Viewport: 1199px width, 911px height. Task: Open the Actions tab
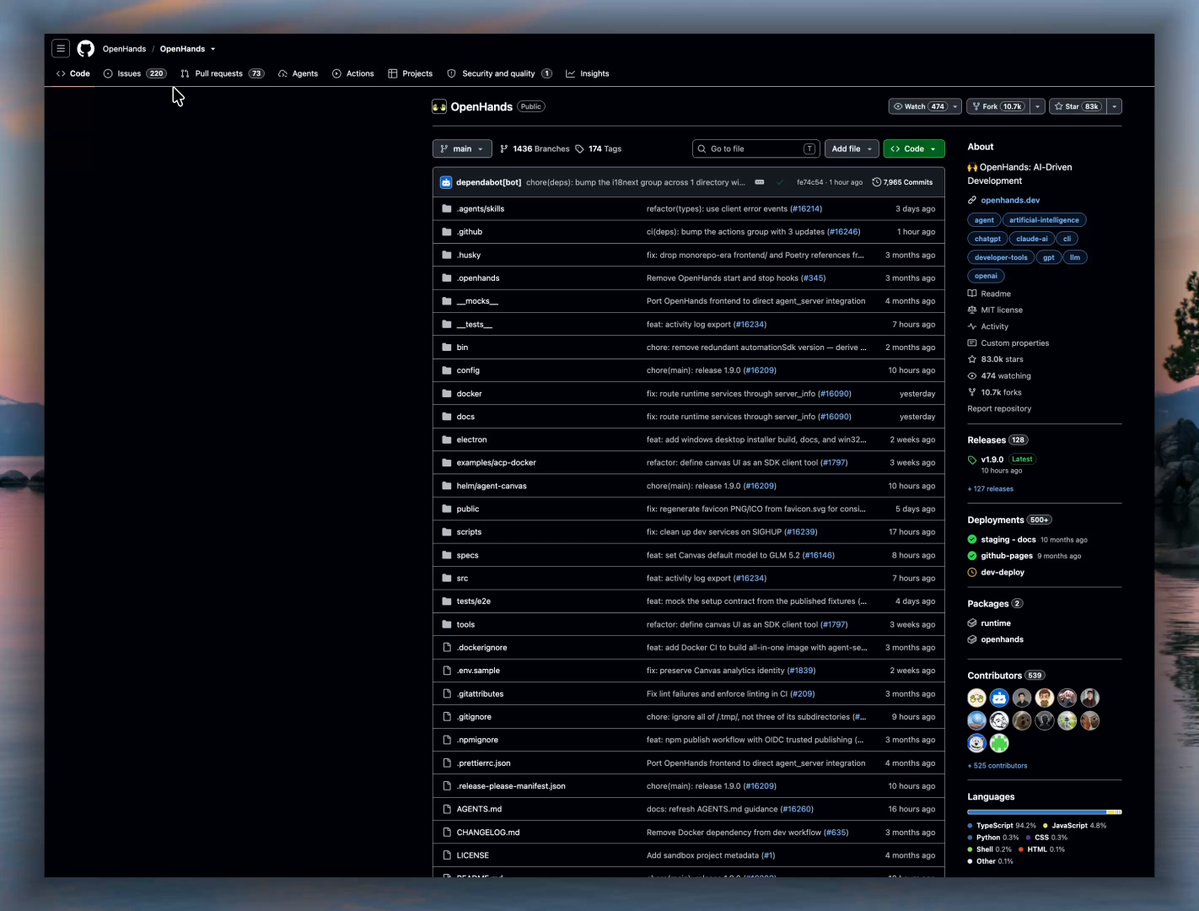pos(353,73)
